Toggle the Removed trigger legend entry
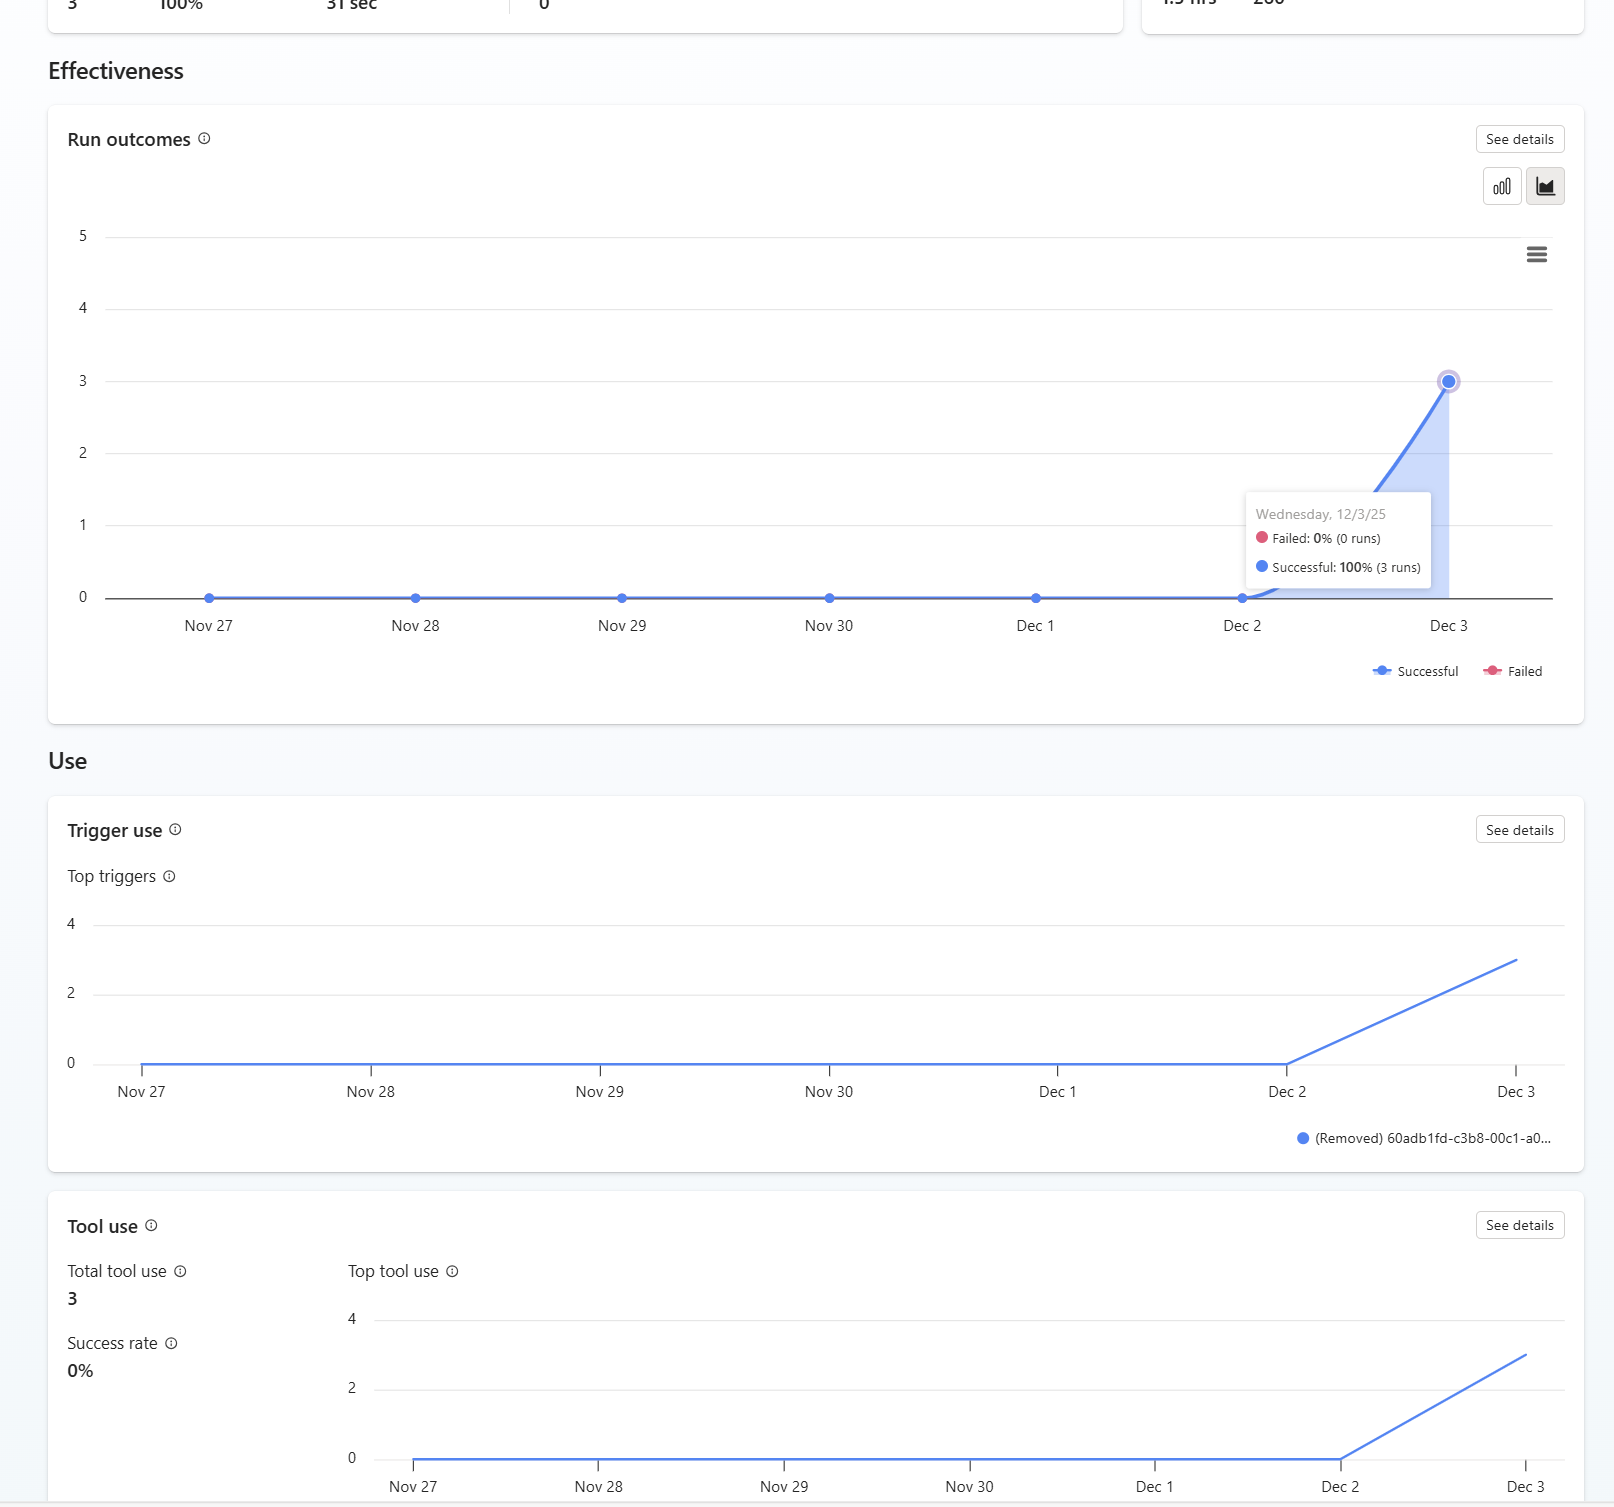This screenshot has width=1614, height=1507. point(1424,1139)
